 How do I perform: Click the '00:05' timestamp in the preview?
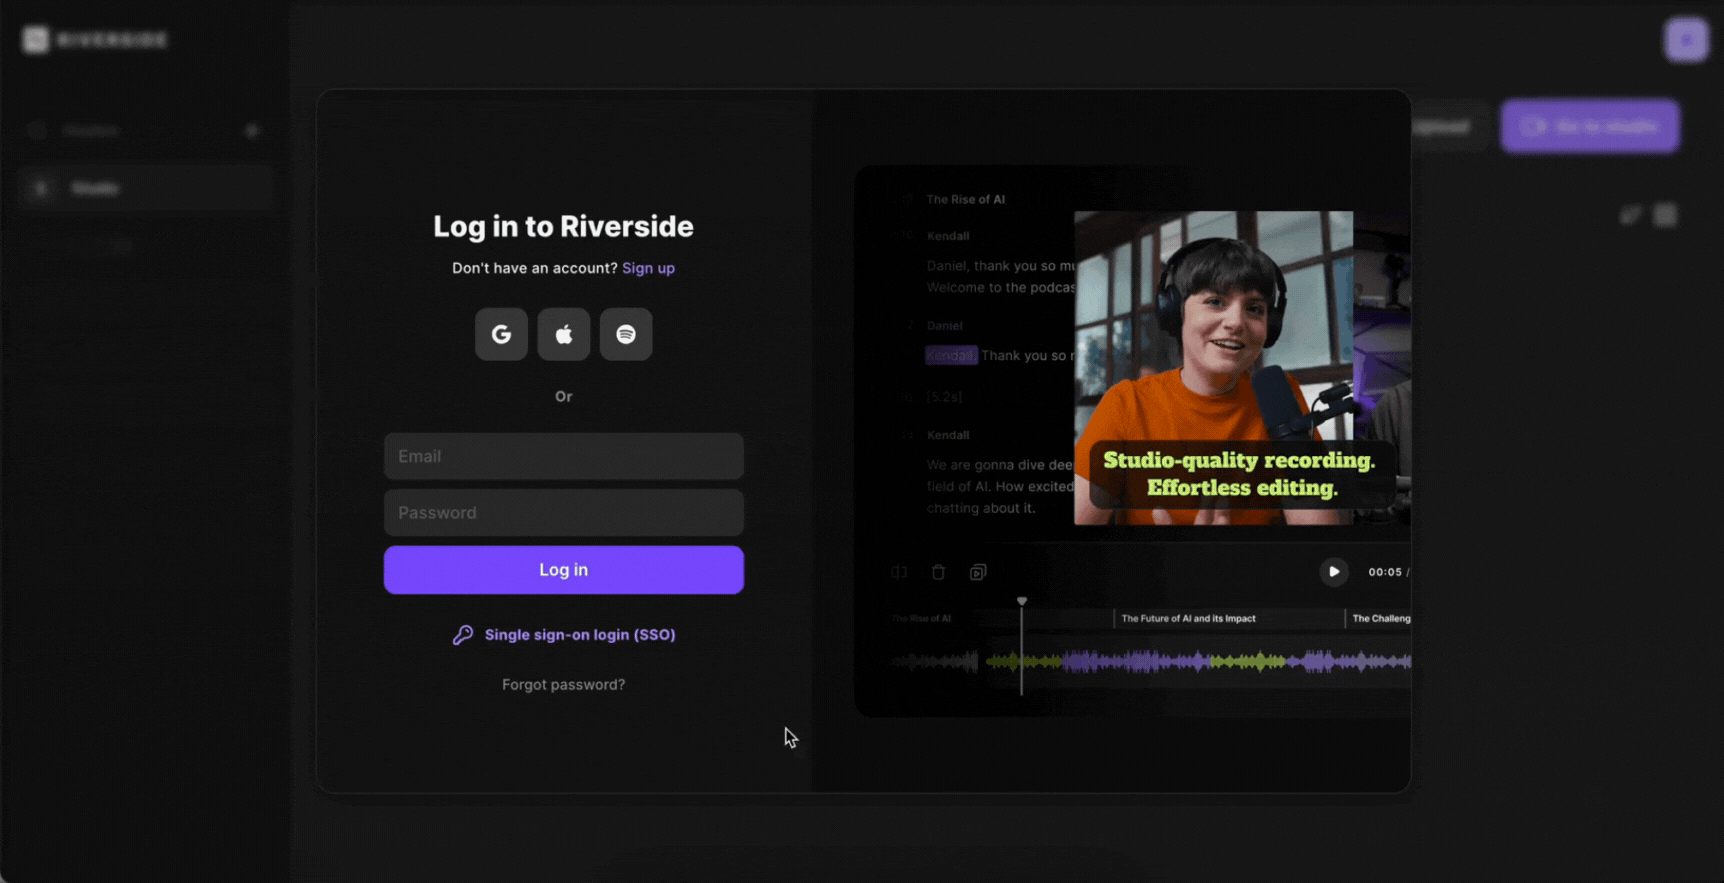click(1385, 572)
